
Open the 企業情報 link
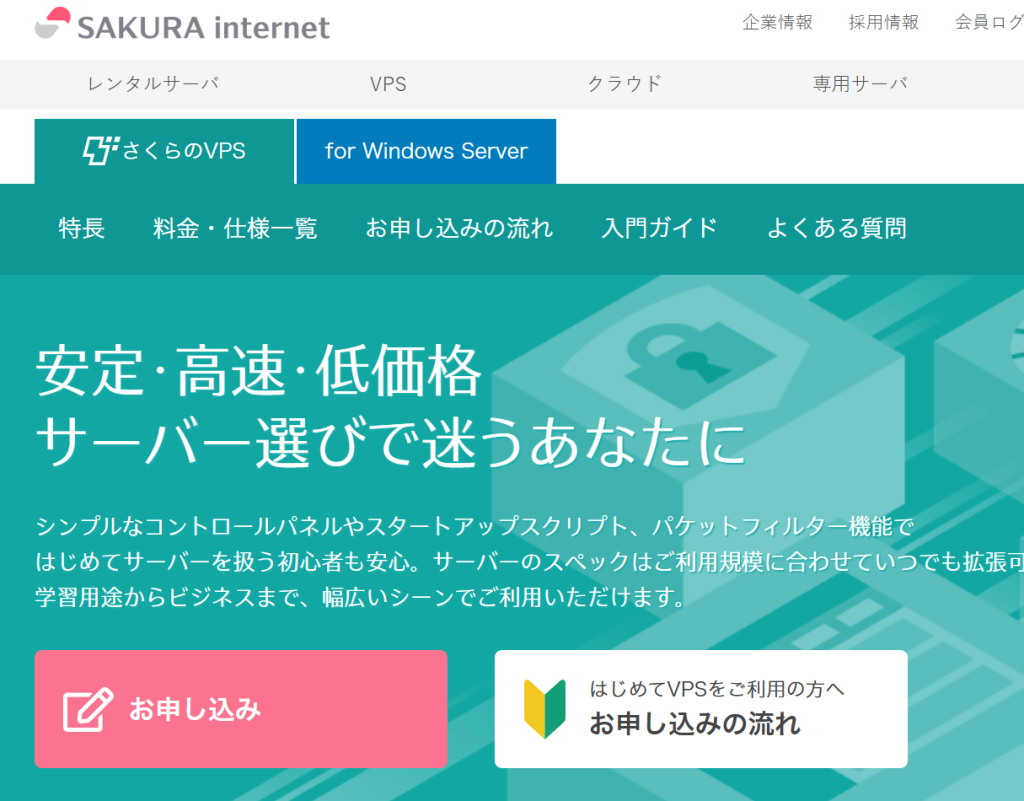coord(777,22)
